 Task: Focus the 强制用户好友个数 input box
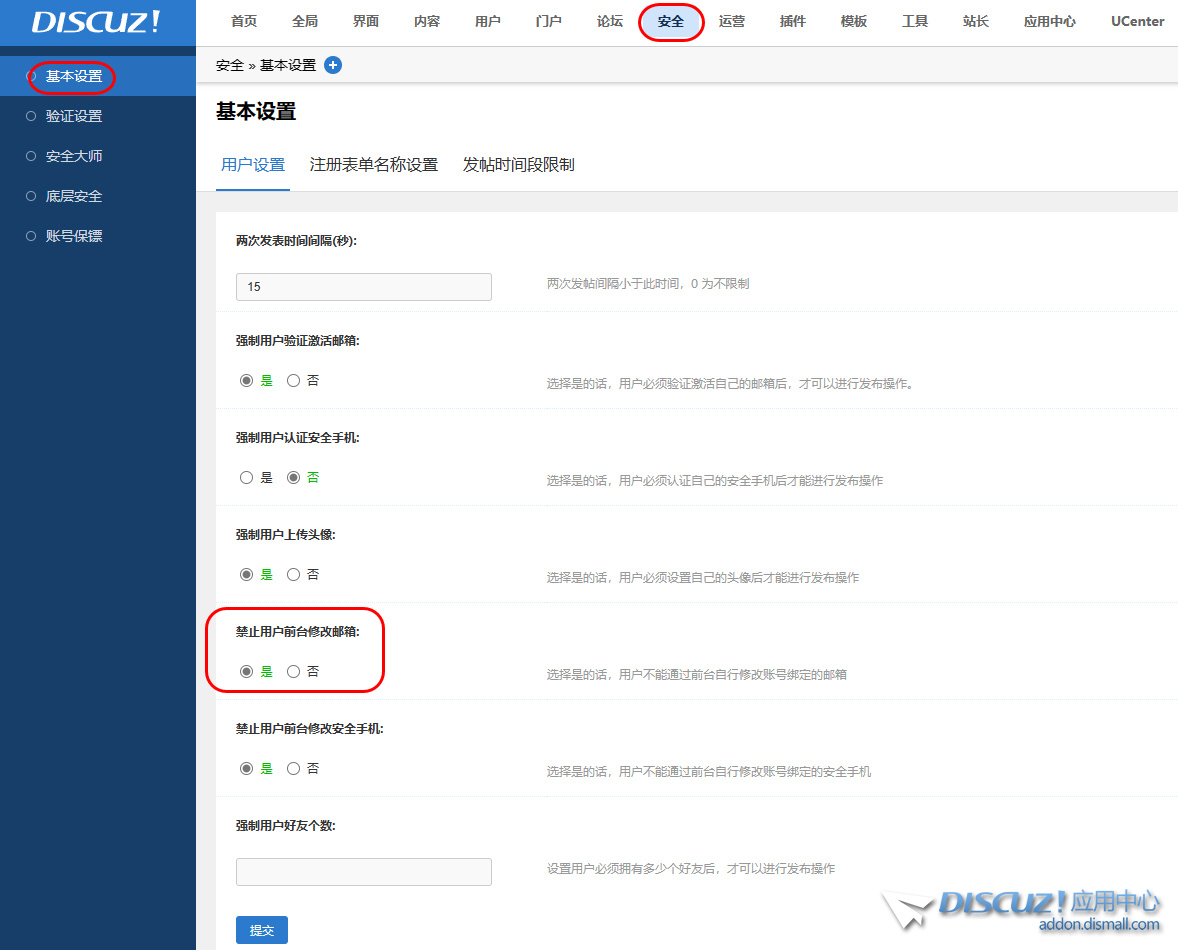click(x=363, y=872)
